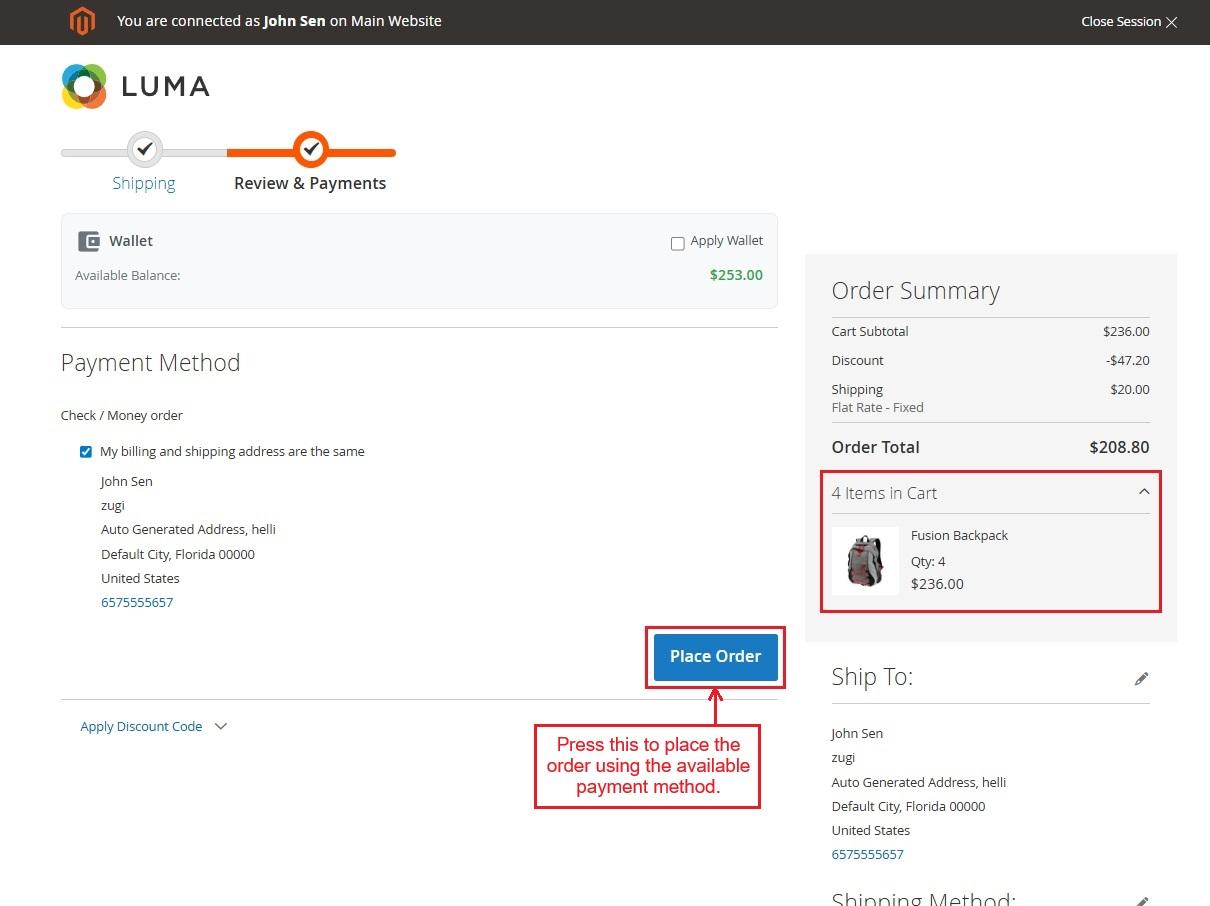Click the wallet icon

tap(89, 241)
